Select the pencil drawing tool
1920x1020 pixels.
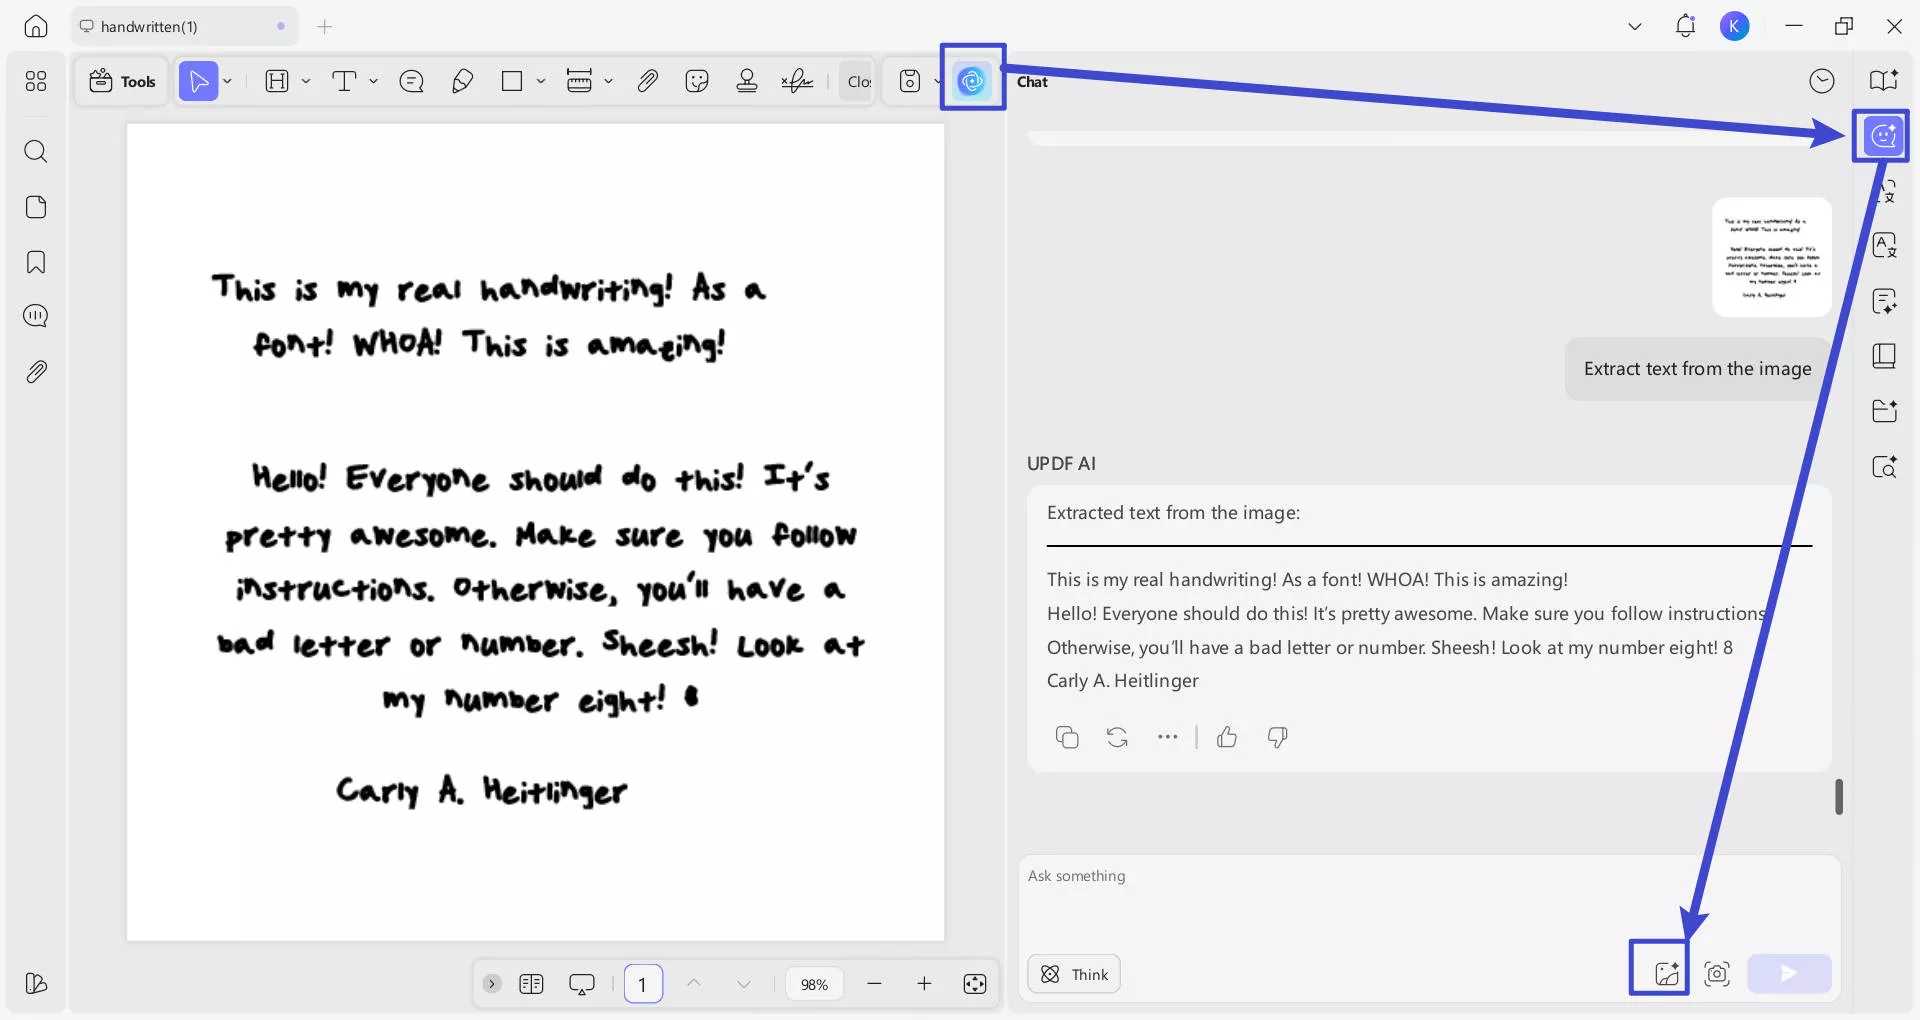tap(462, 81)
